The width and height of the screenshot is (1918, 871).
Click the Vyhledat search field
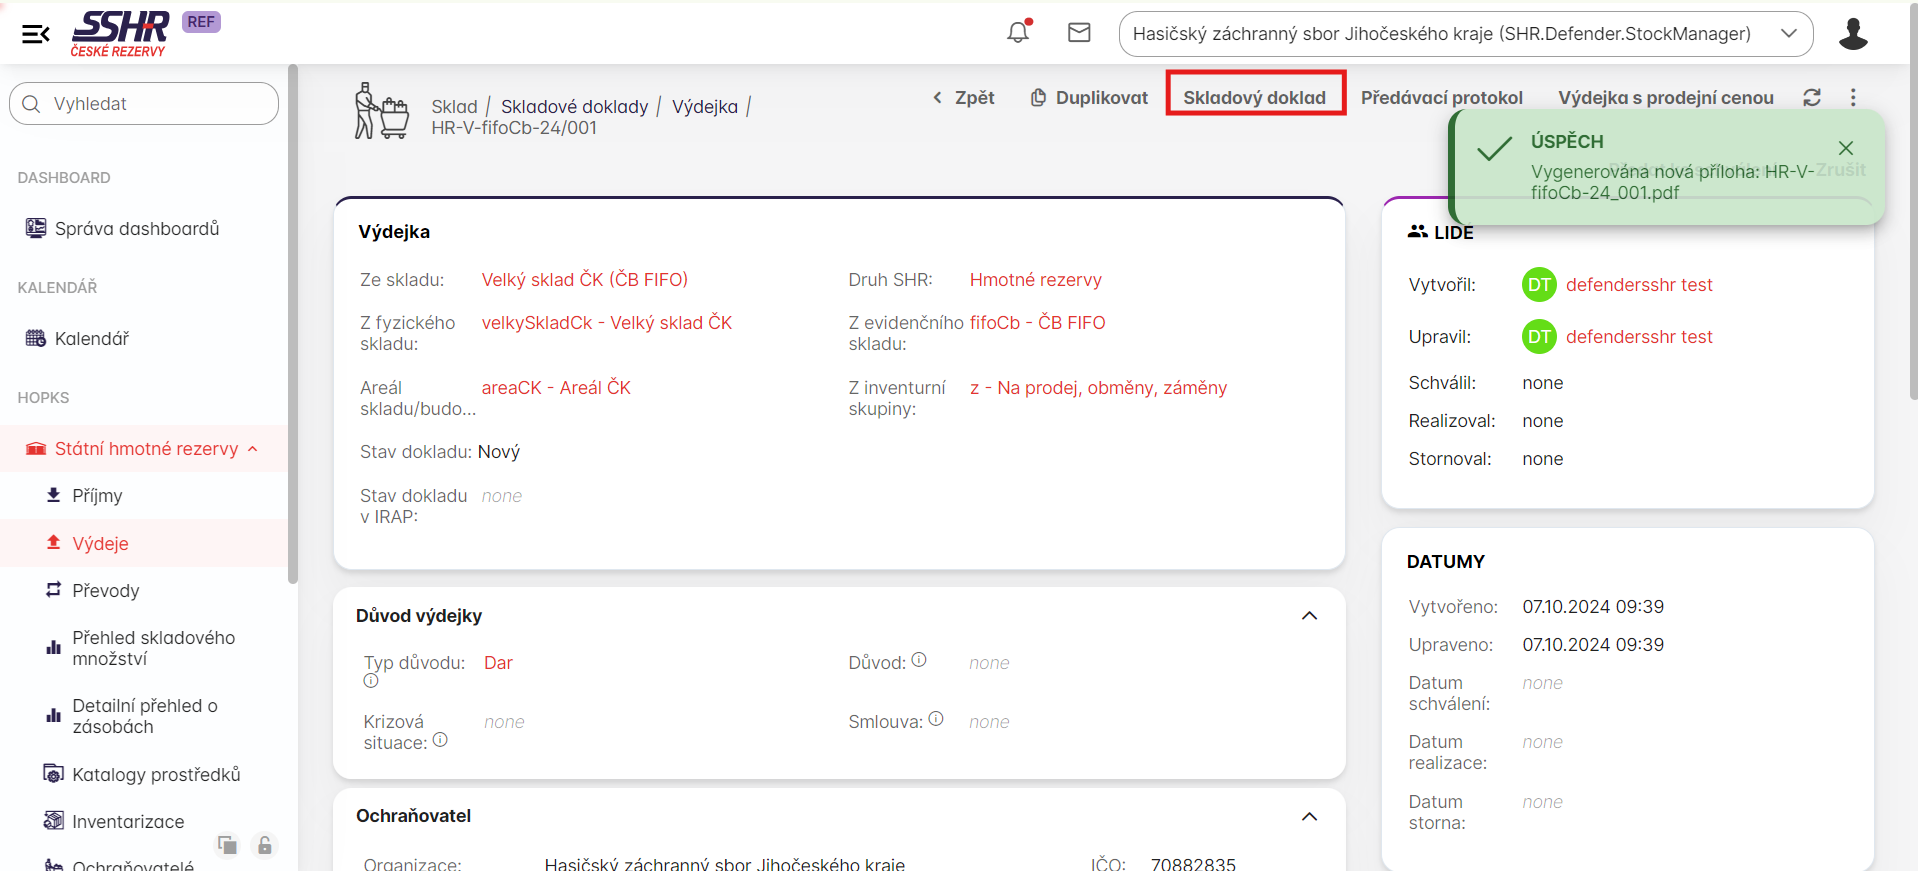click(x=144, y=104)
